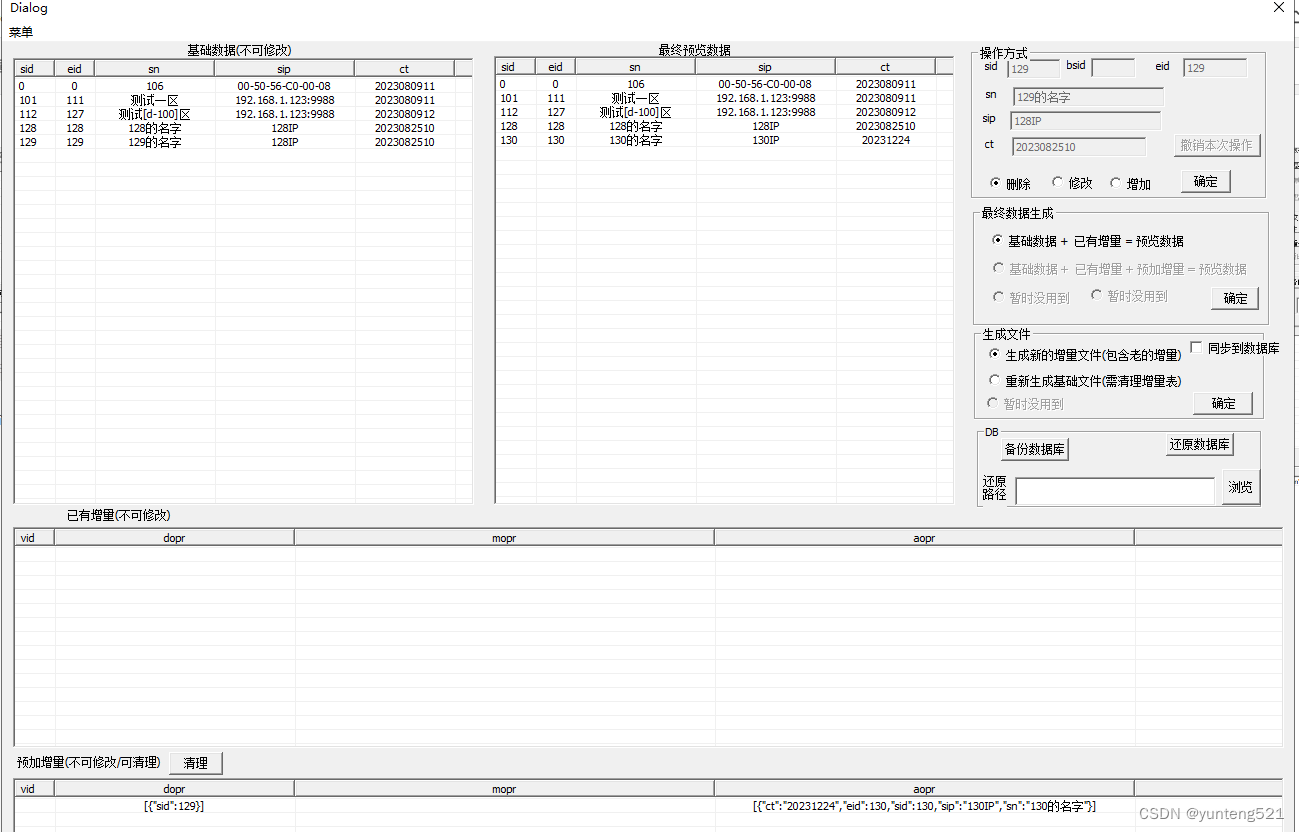Click the 还原数据库 button
This screenshot has height=832, width=1299.
[1200, 445]
